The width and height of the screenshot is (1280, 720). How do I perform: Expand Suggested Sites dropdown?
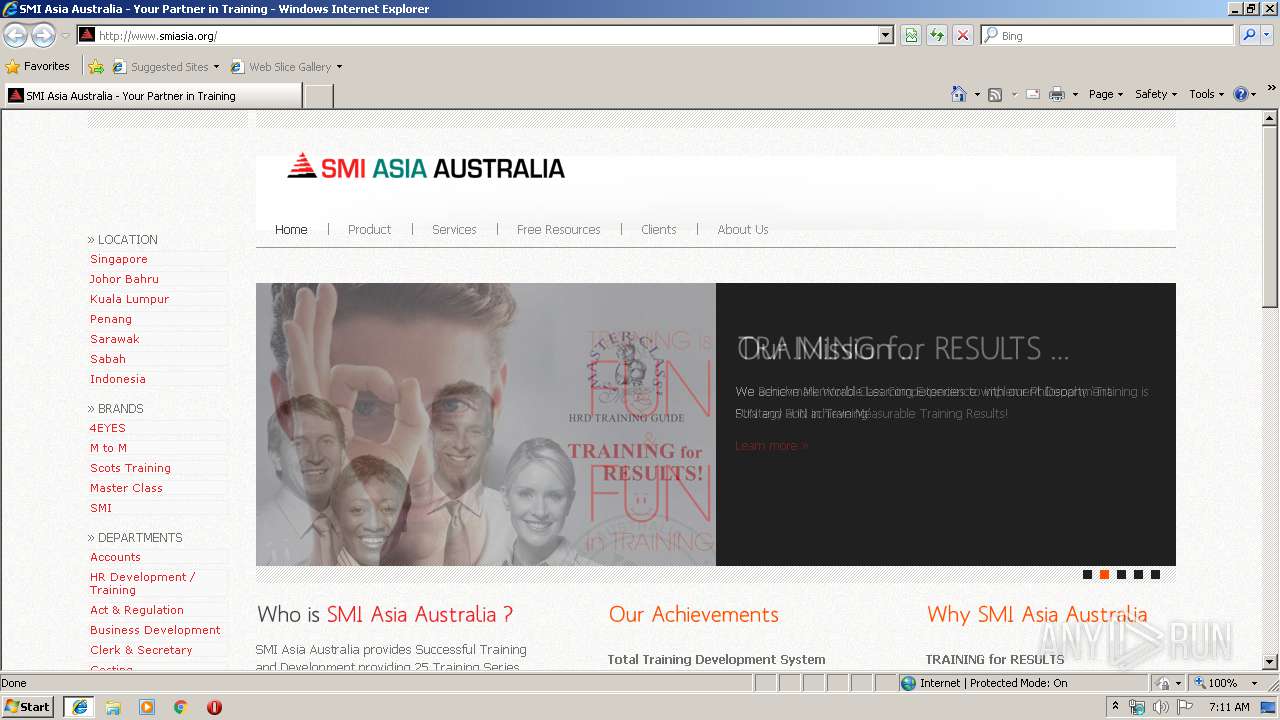point(215,67)
